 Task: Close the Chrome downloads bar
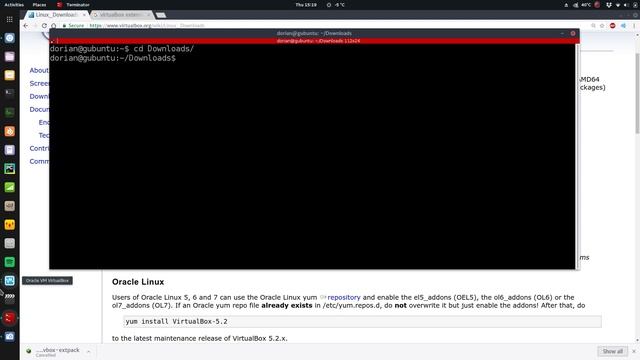point(634,351)
